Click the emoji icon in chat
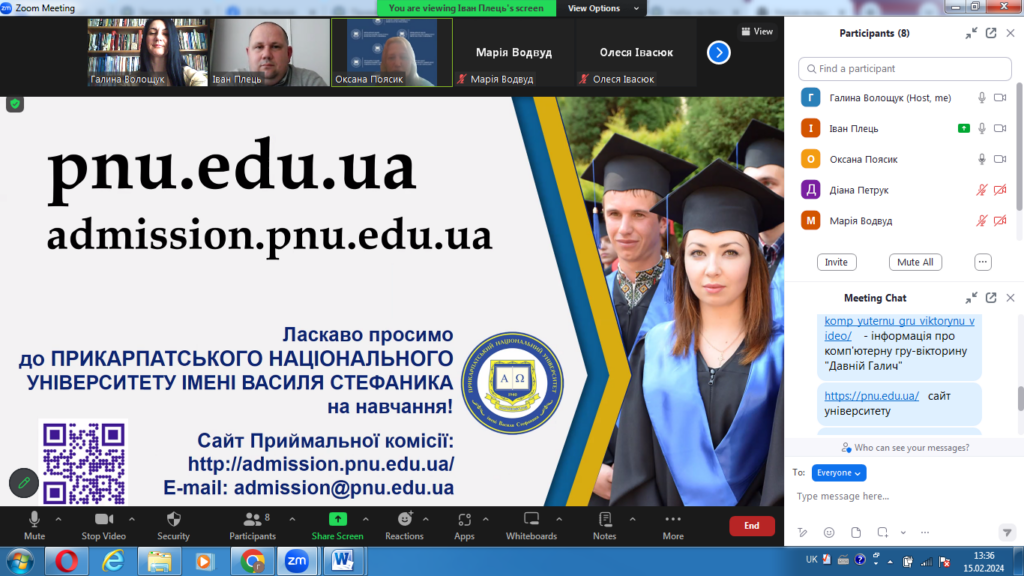Image resolution: width=1024 pixels, height=576 pixels. pyautogui.click(x=829, y=532)
